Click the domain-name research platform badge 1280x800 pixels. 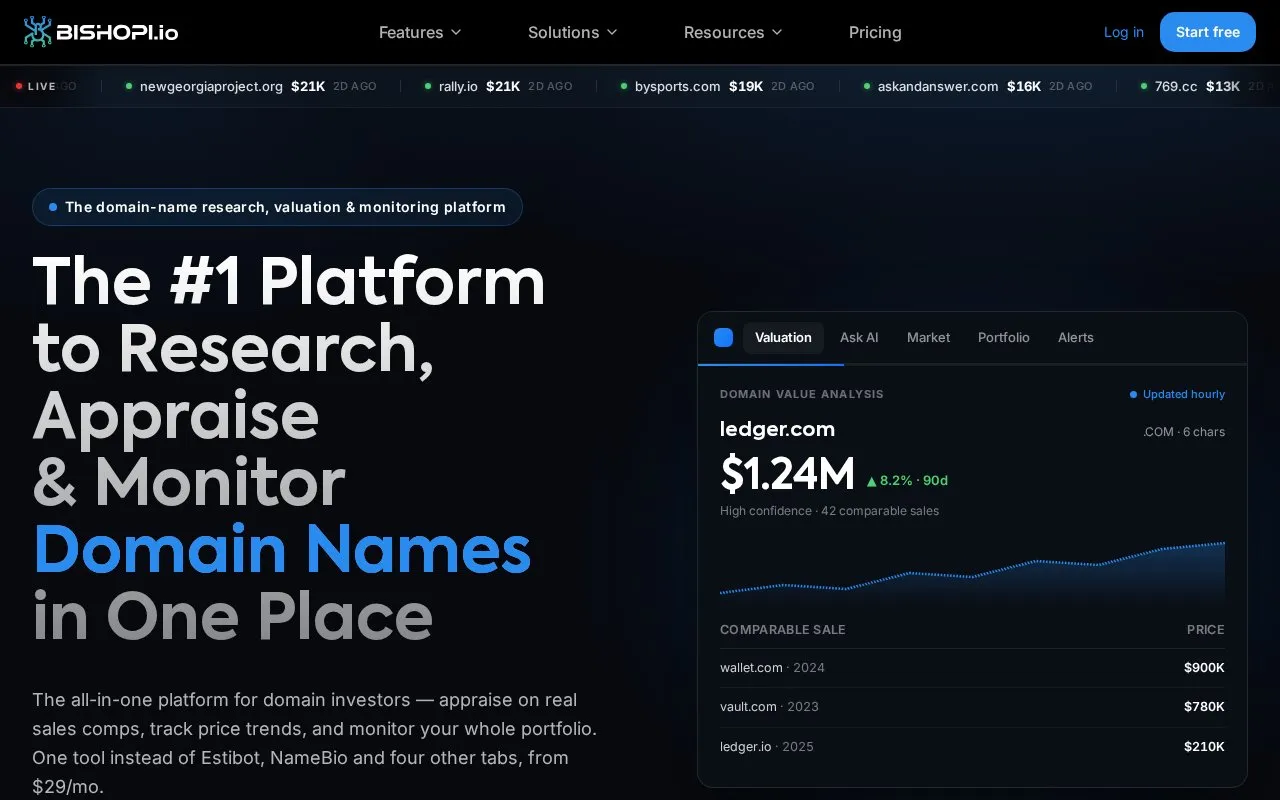pyautogui.click(x=277, y=207)
